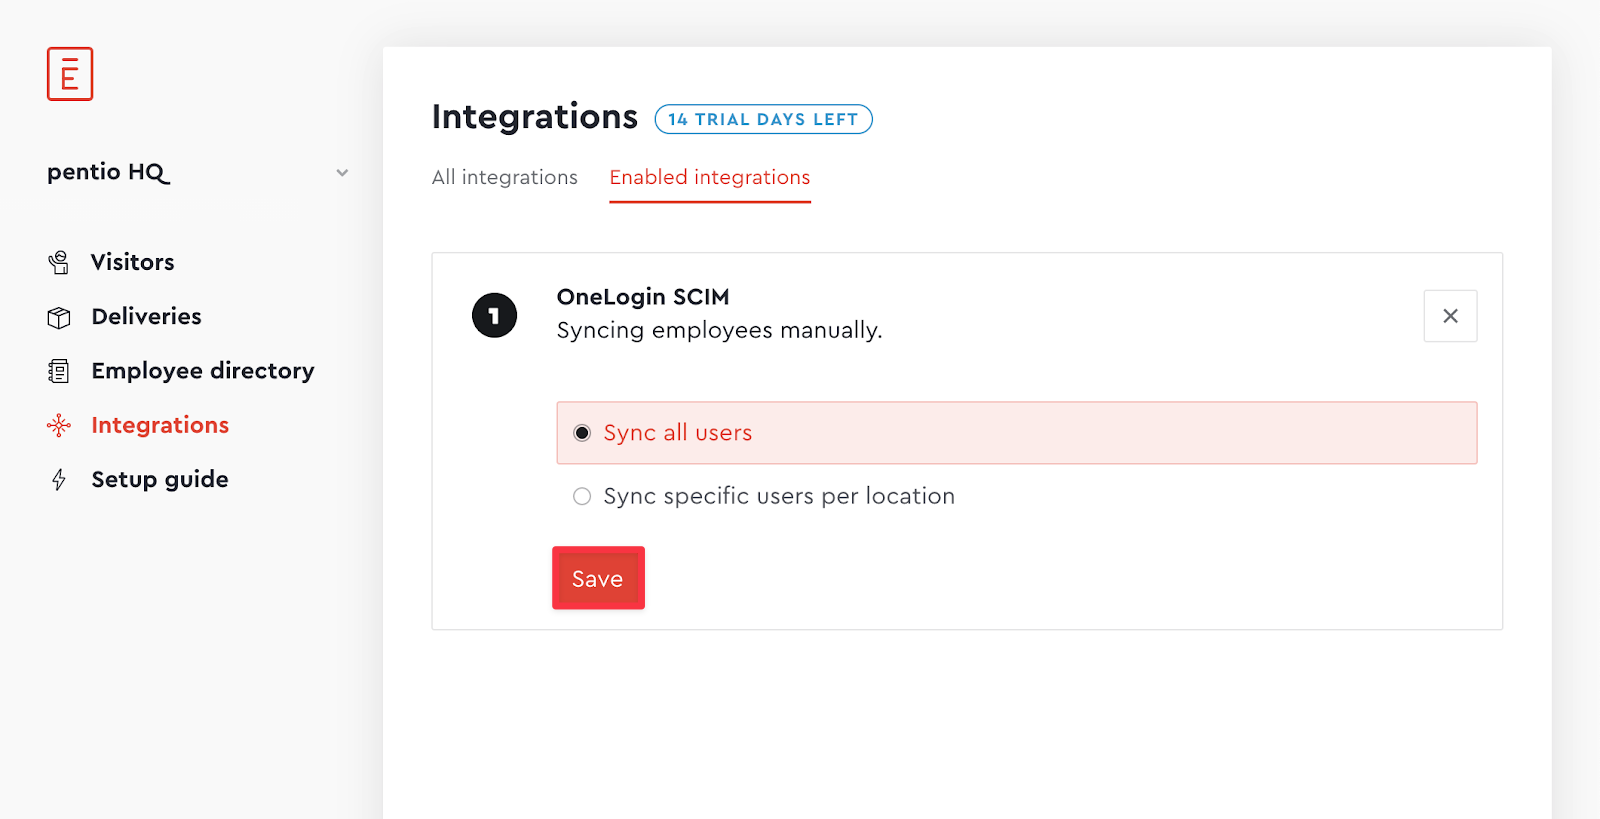Expand the pentio HQ location chevron

(x=342, y=173)
